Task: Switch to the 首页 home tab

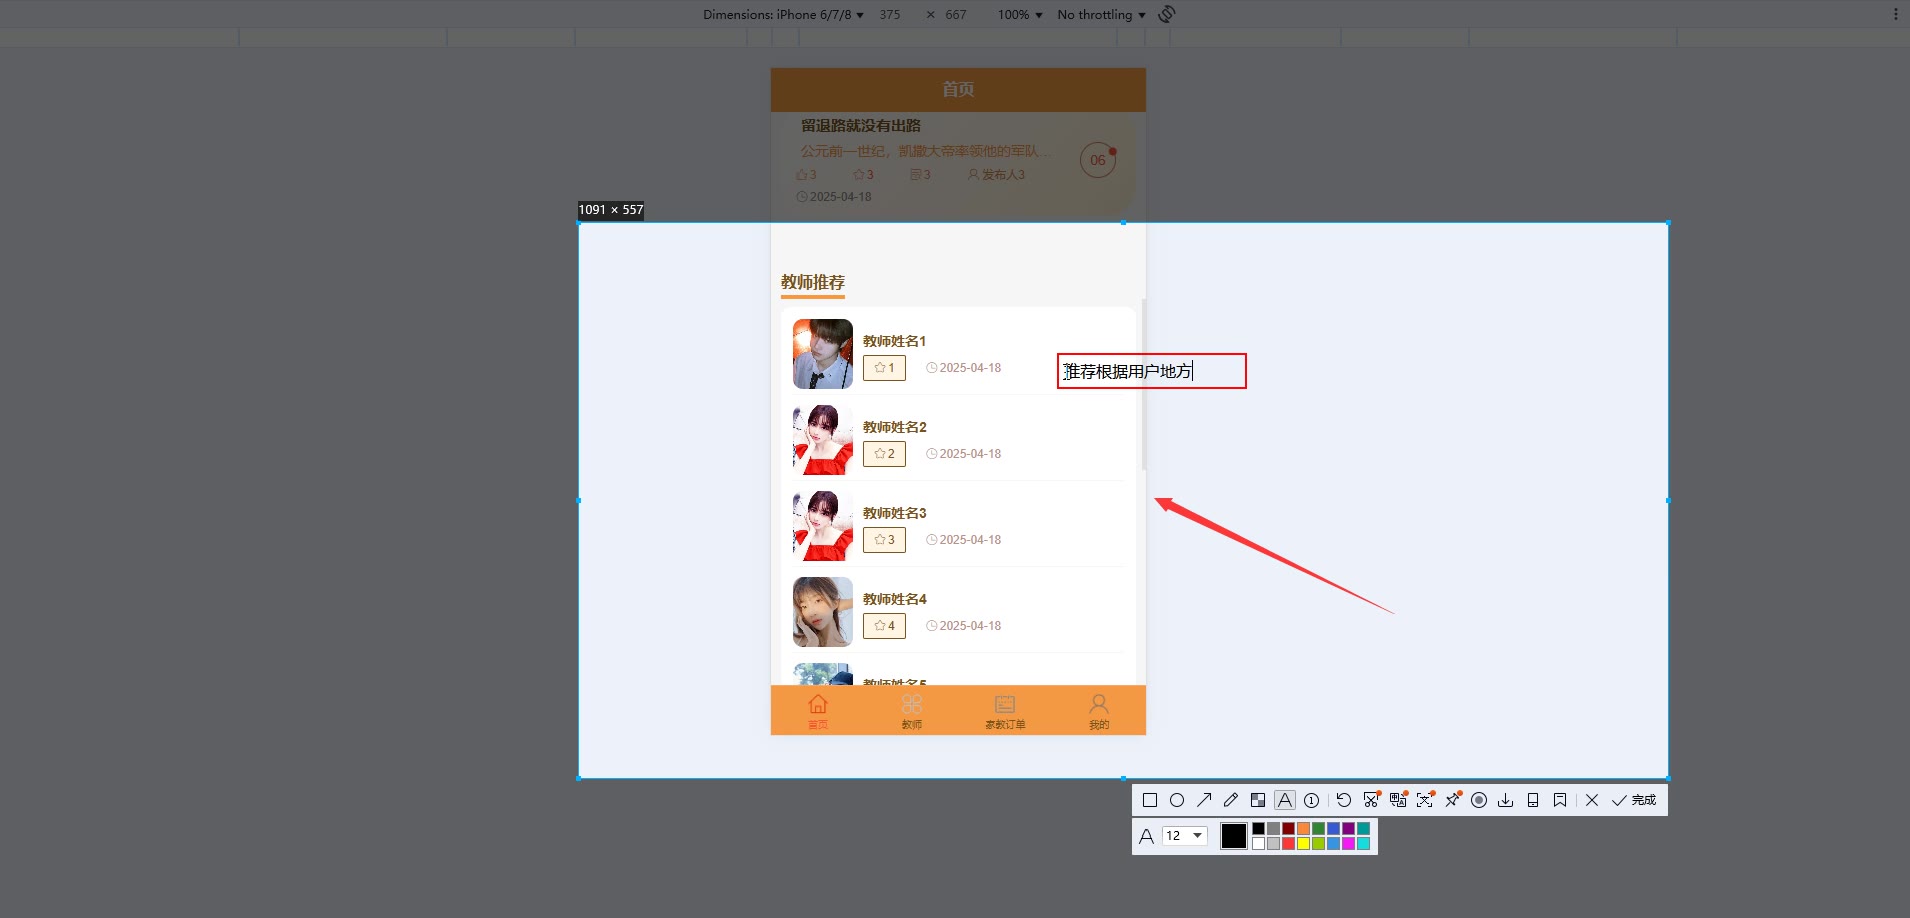Action: (x=818, y=711)
